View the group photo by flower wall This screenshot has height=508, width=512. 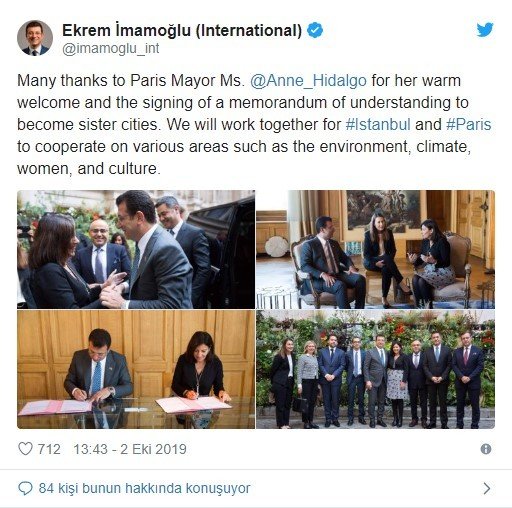coord(376,369)
